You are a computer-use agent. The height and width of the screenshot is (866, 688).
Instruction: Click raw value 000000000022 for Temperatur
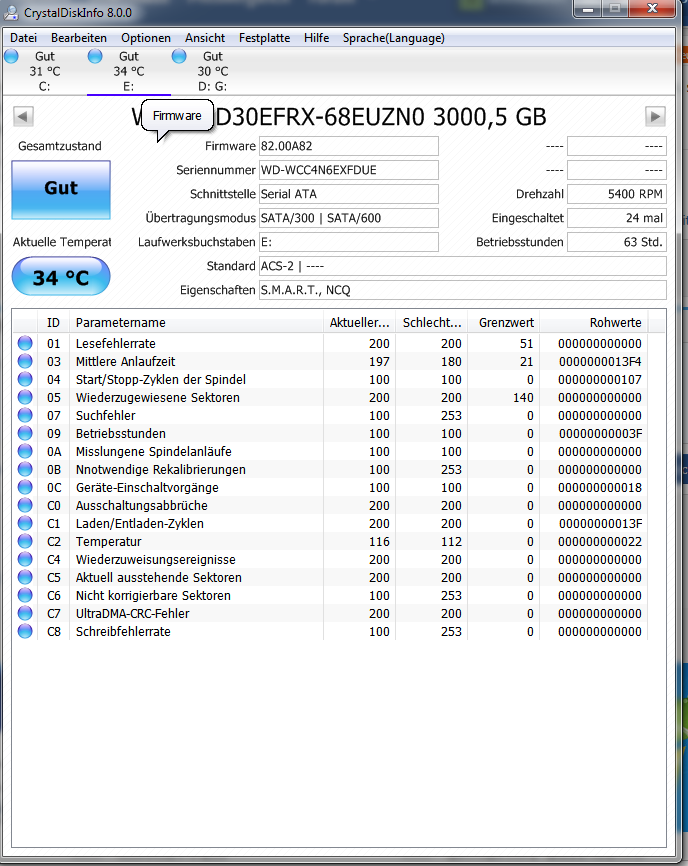[x=600, y=542]
